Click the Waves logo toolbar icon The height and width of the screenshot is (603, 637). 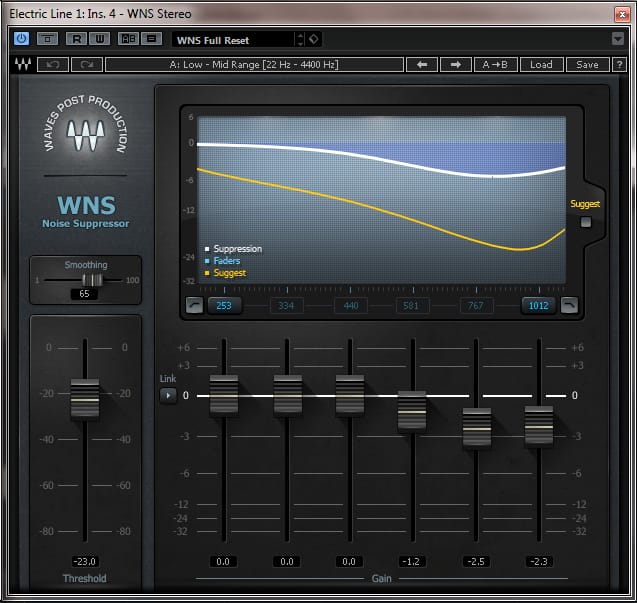point(23,65)
